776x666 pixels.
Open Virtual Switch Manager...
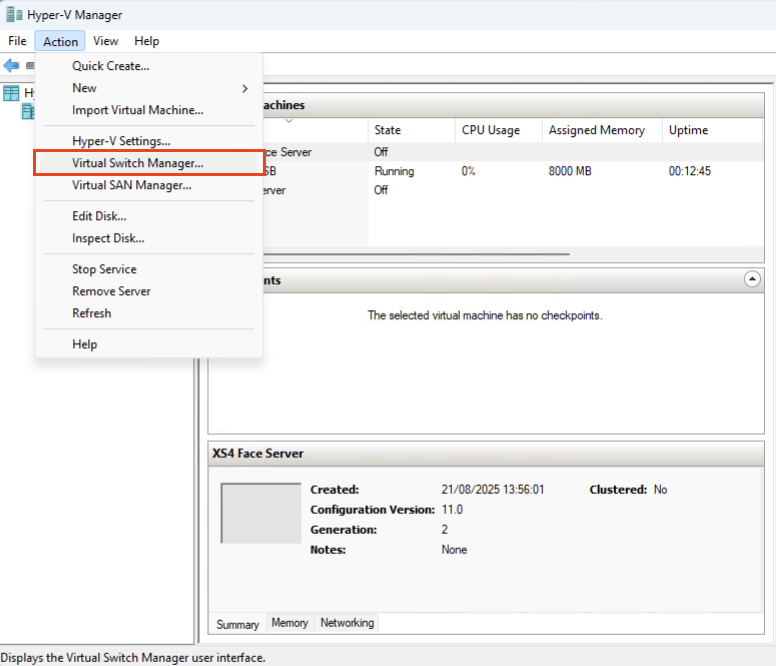[x=148, y=163]
